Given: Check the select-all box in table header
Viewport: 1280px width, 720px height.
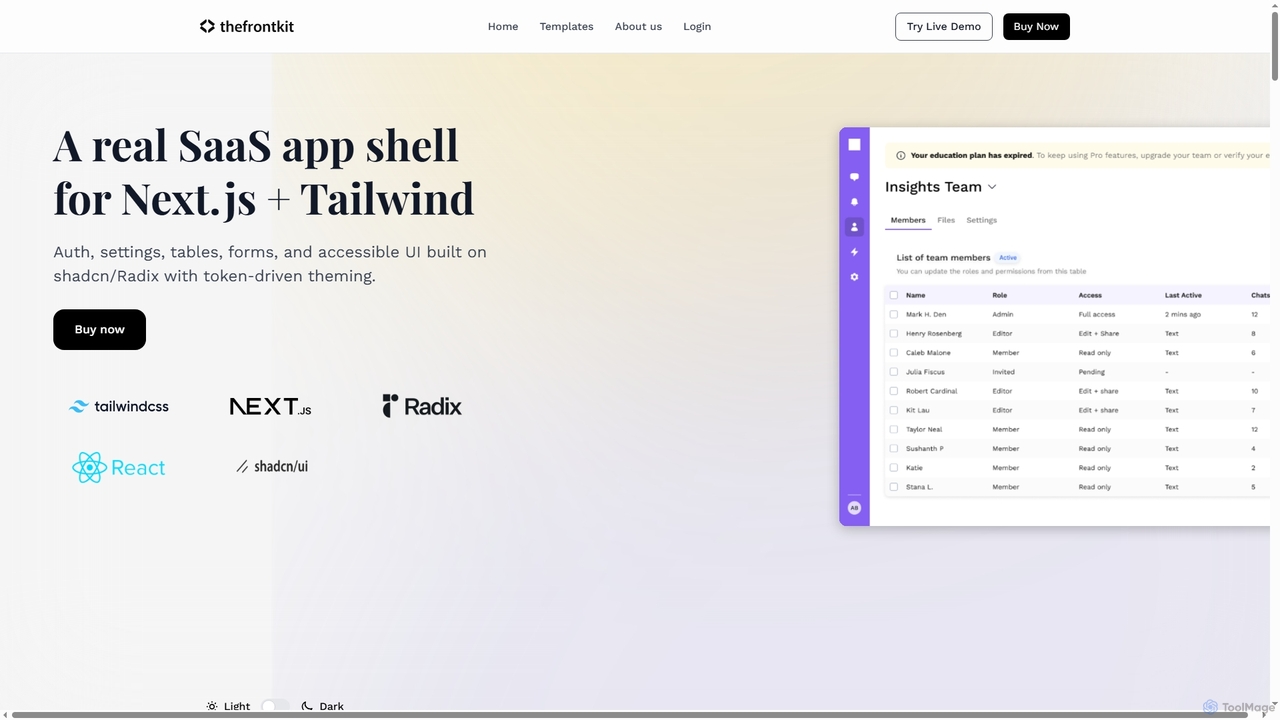Looking at the screenshot, I should pos(894,295).
